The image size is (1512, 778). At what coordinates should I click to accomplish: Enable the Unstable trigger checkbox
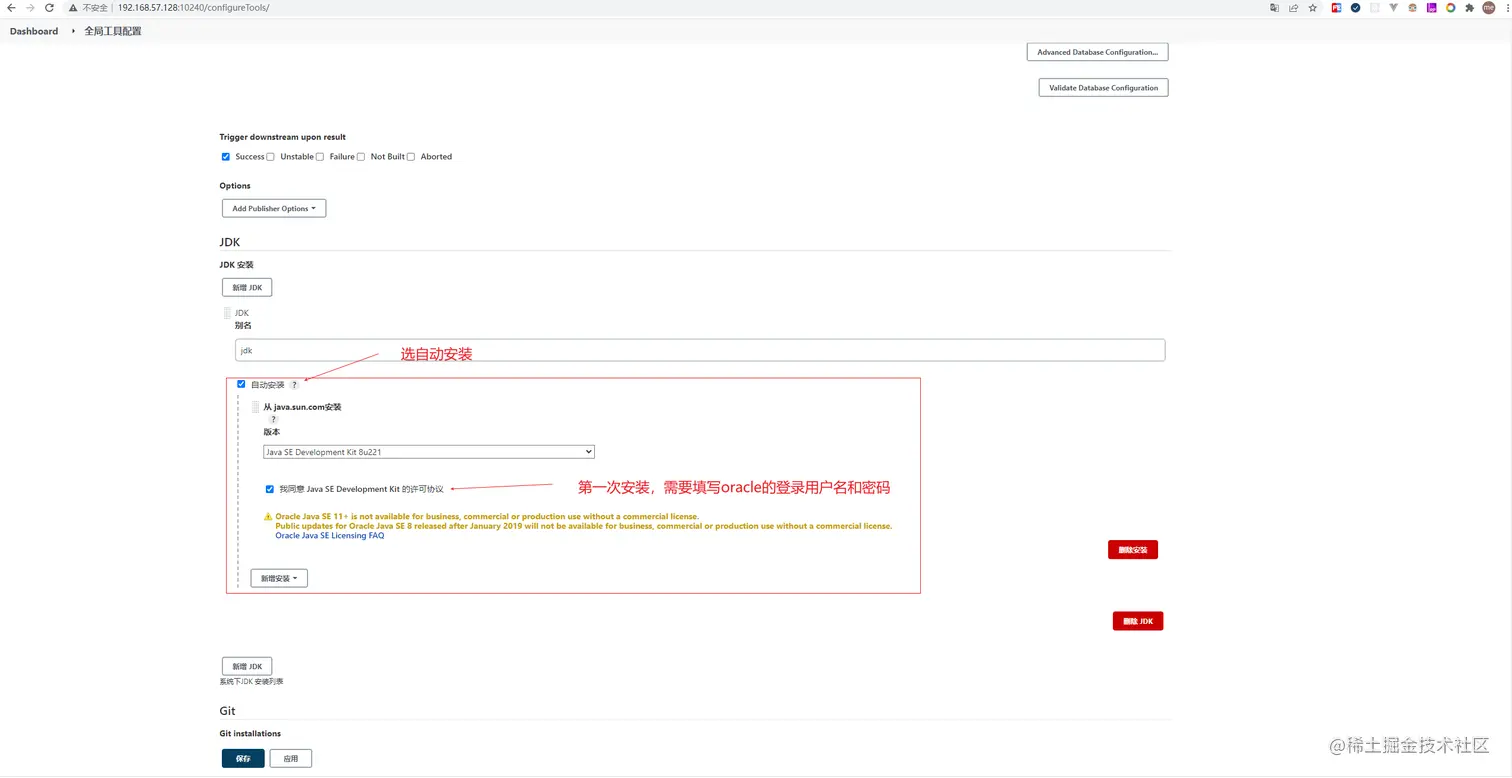pos(270,156)
